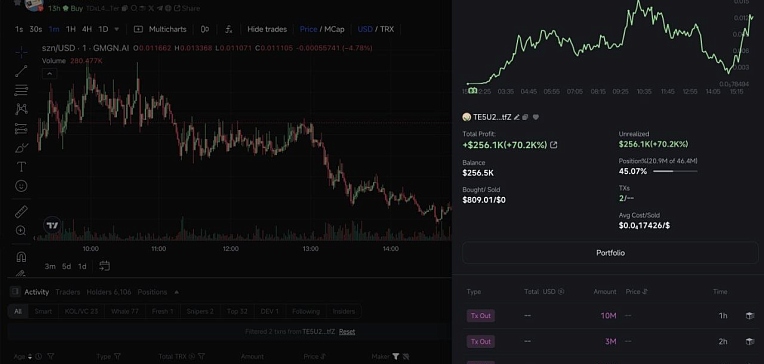Expand the timeframe dropdown arrow after 1D
This screenshot has height=364, width=764.
[116, 29]
